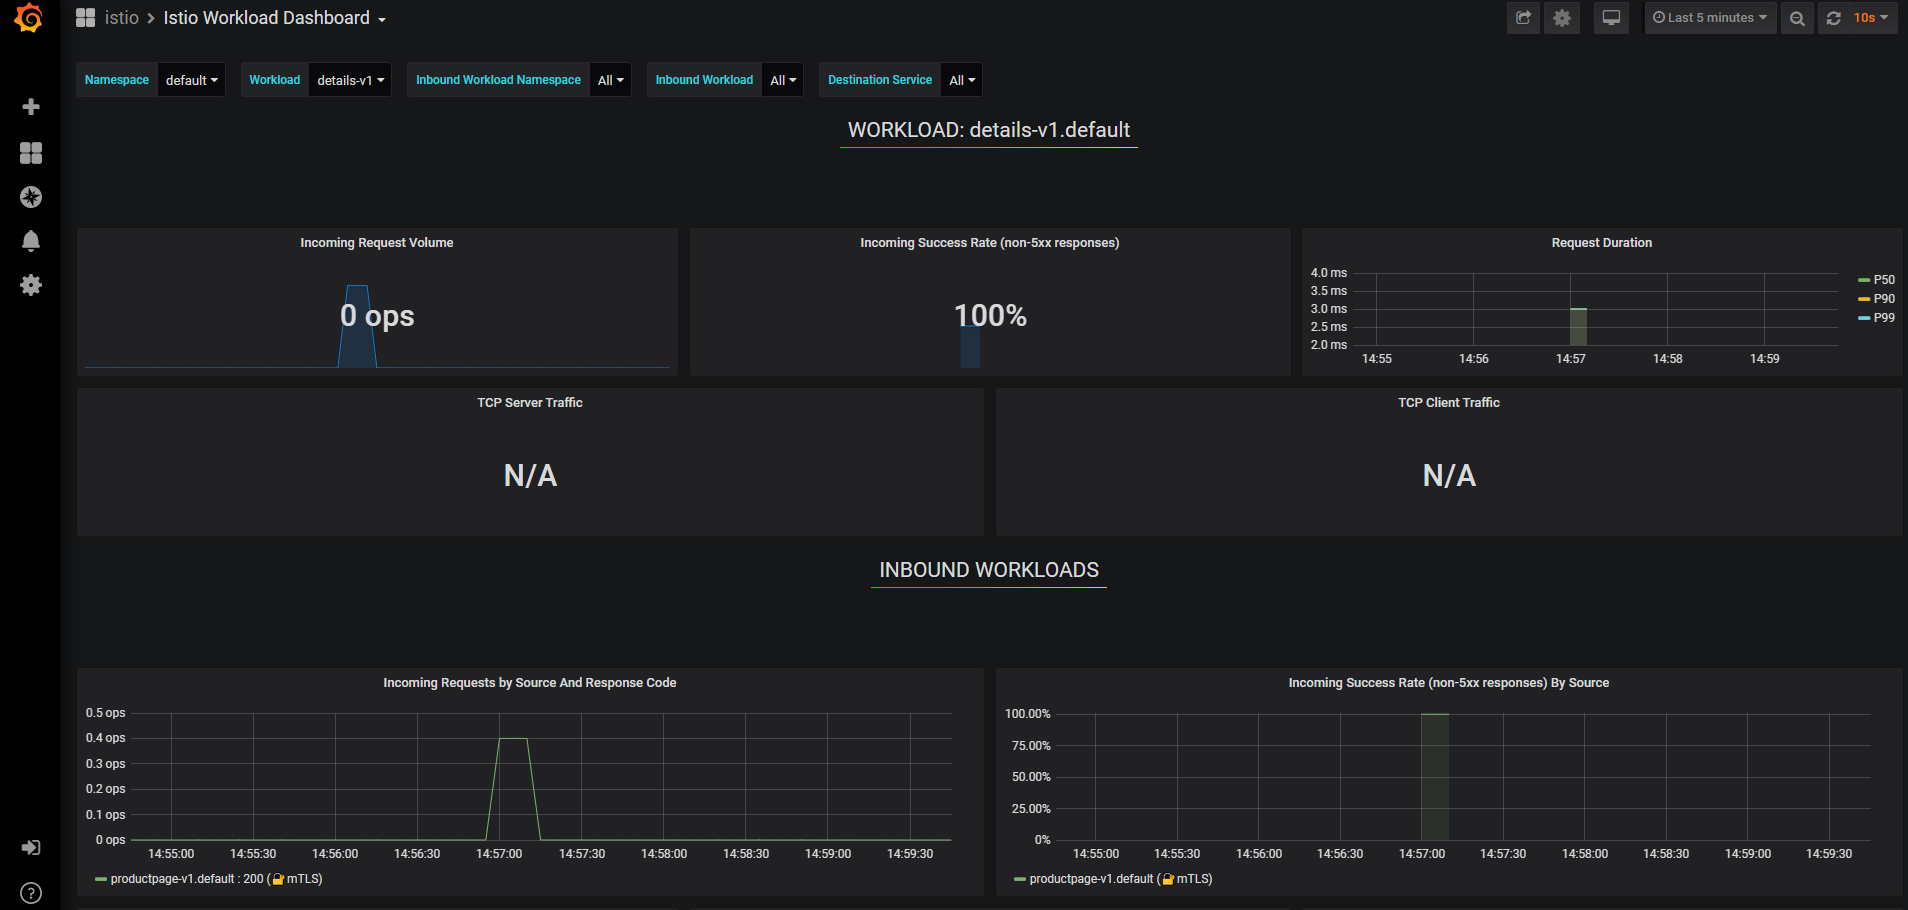This screenshot has width=1908, height=910.
Task: Toggle the P99 legend series
Action: click(1884, 318)
